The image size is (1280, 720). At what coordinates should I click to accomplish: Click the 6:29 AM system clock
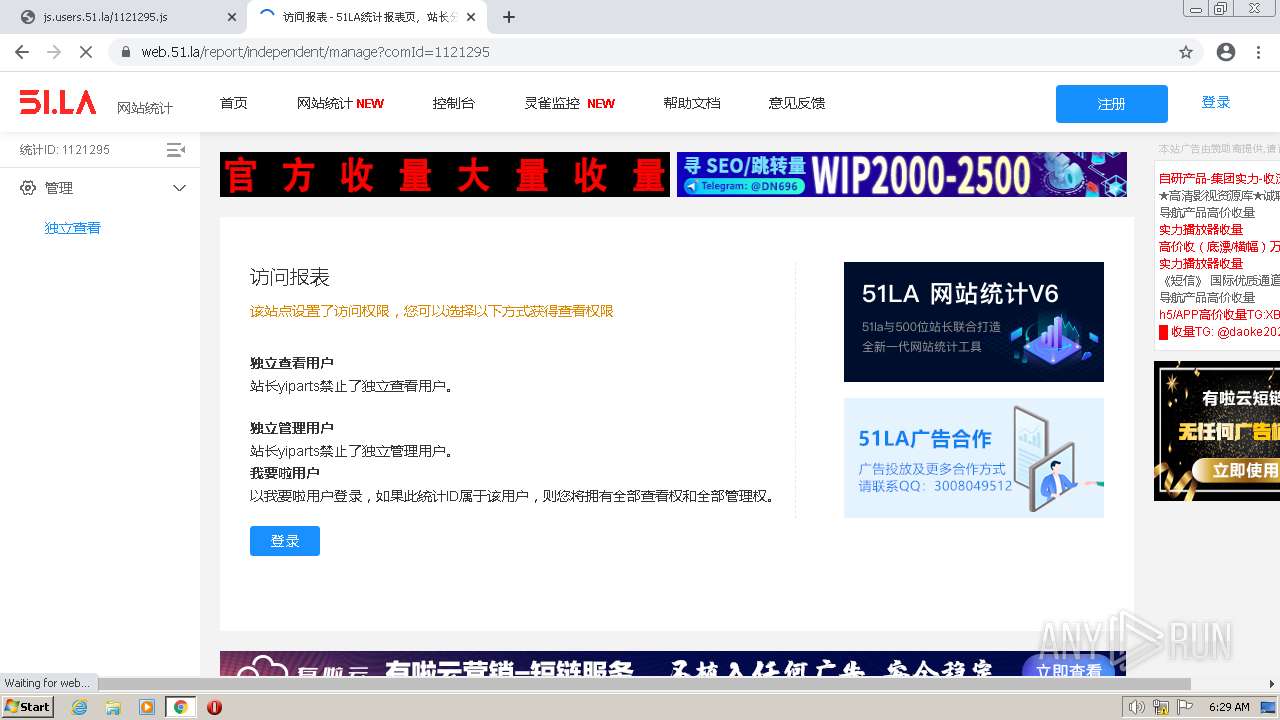[x=1229, y=707]
